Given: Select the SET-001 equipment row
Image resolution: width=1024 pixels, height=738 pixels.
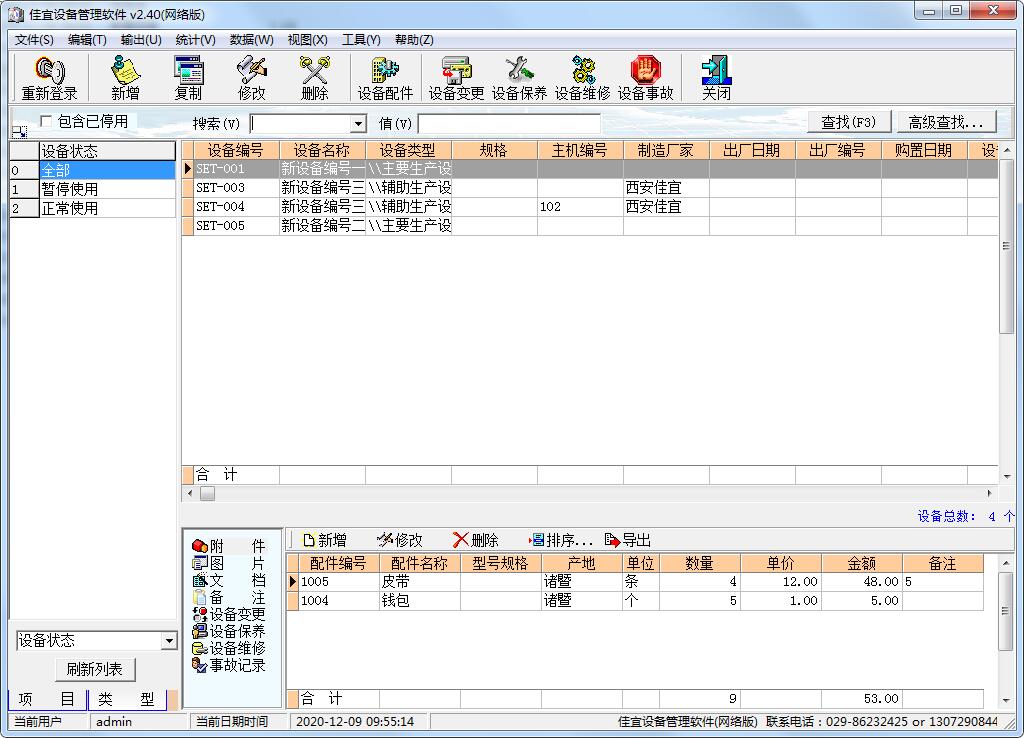Looking at the screenshot, I should coord(590,168).
